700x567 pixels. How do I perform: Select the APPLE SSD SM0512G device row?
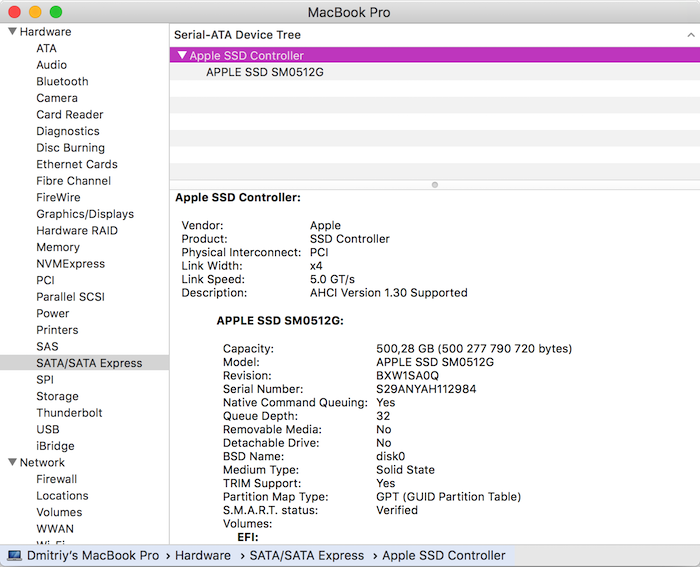click(435, 72)
